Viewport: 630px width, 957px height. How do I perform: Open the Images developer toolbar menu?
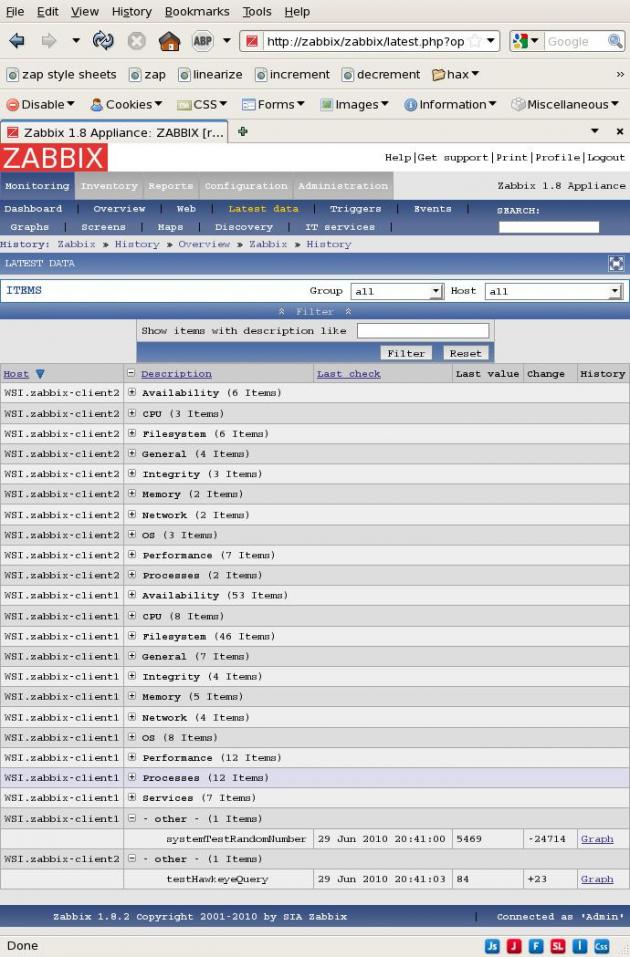point(354,104)
